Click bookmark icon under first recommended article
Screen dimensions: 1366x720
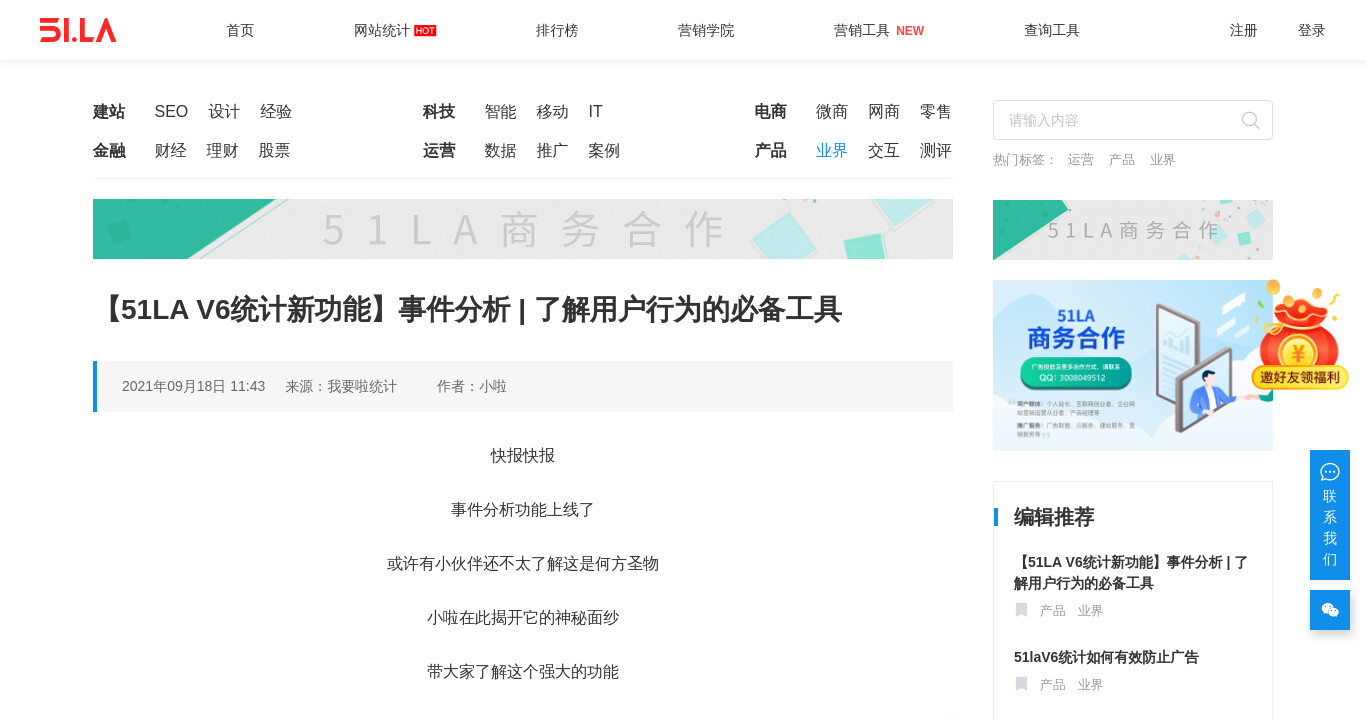coord(1021,610)
